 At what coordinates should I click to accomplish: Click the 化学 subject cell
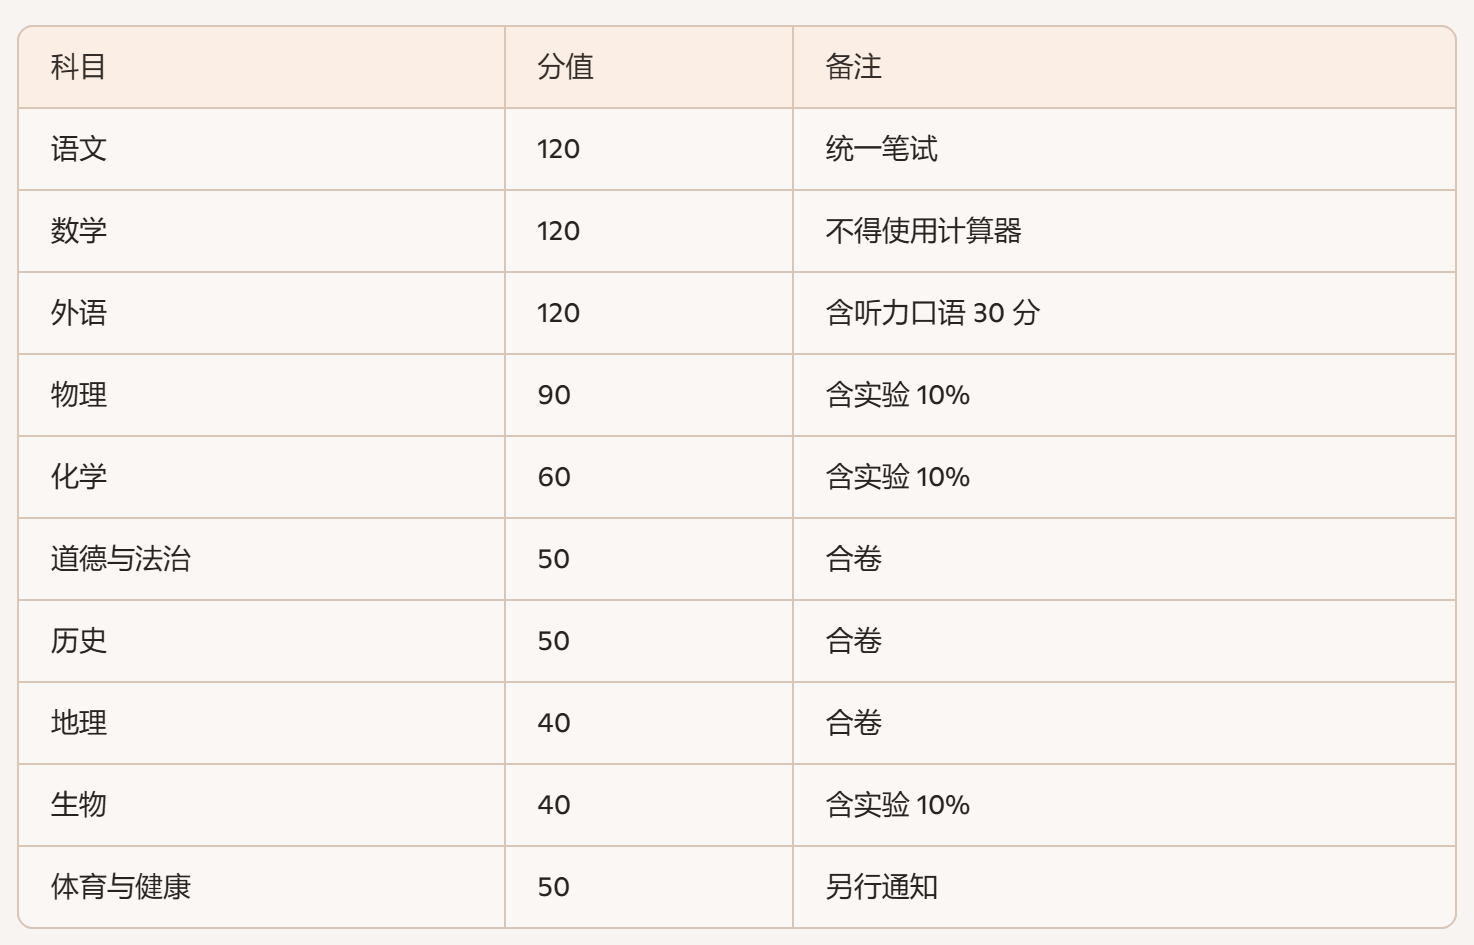(x=79, y=477)
